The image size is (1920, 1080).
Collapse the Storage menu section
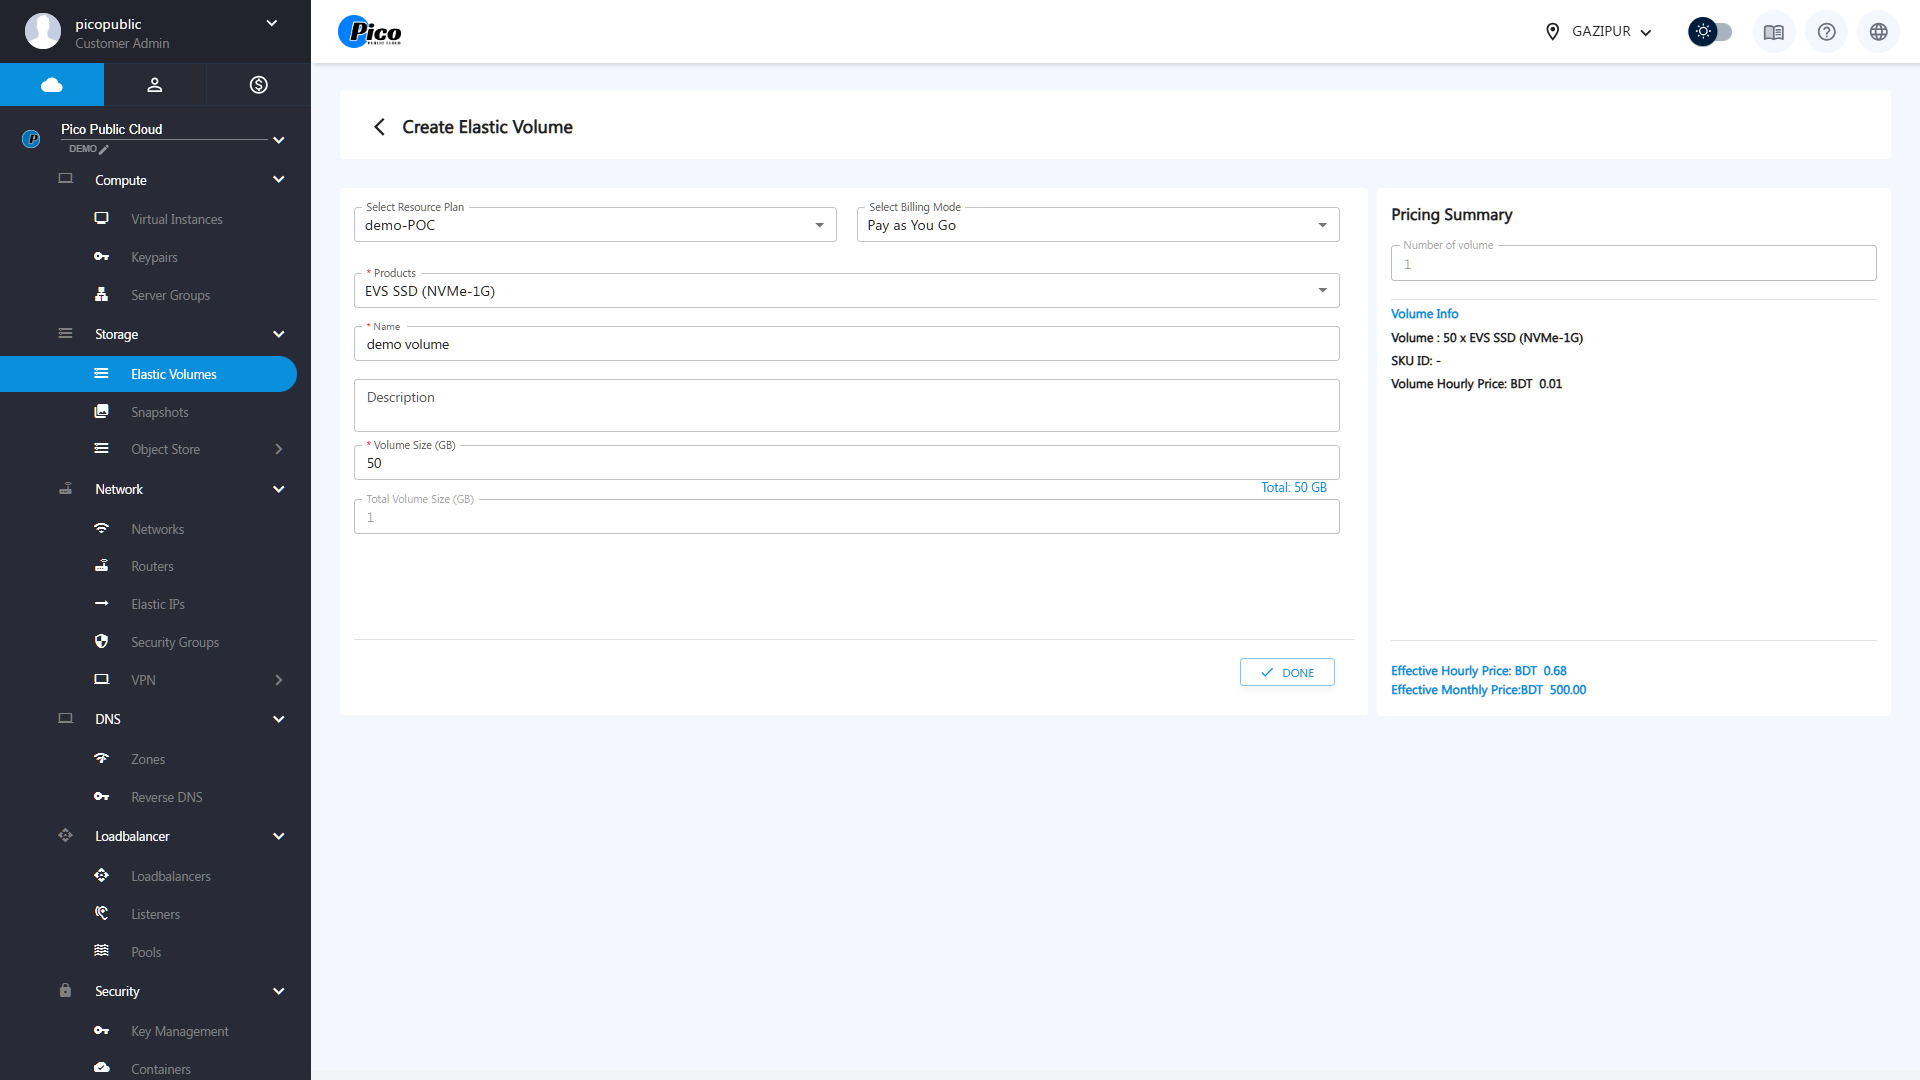coord(278,334)
